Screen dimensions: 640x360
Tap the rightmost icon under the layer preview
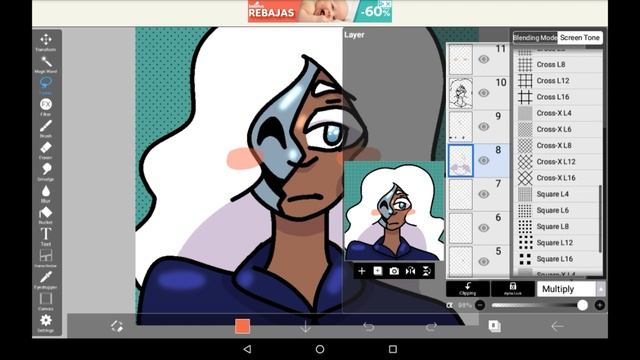pyautogui.click(x=427, y=271)
